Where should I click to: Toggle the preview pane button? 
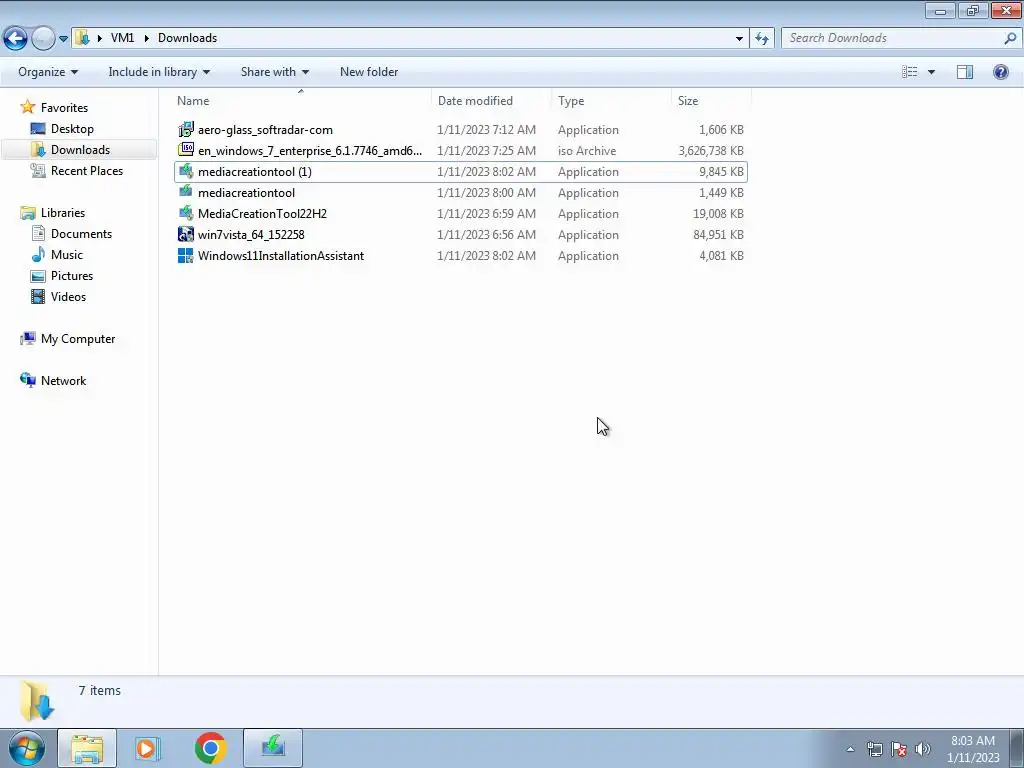965,72
